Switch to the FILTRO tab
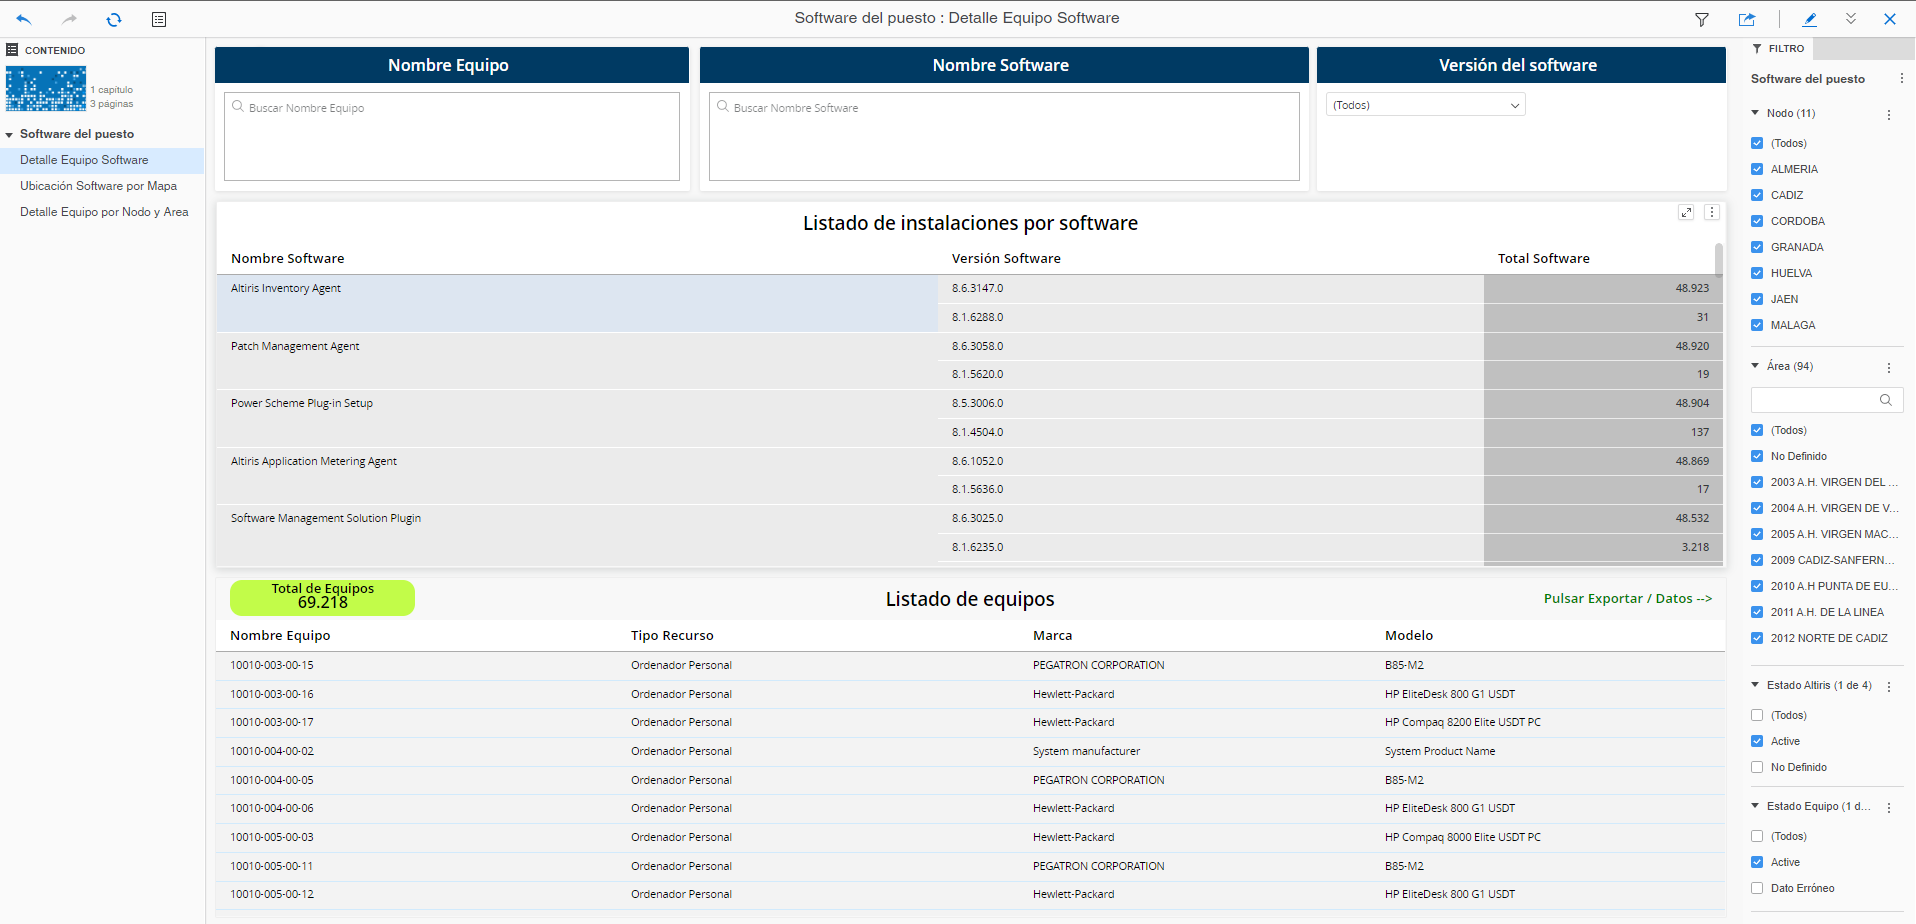The height and width of the screenshot is (924, 1916). [x=1780, y=48]
